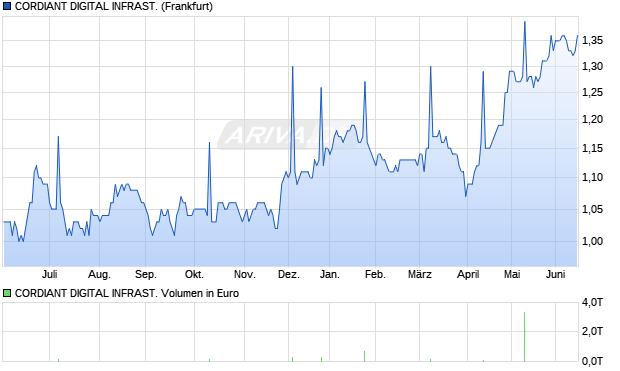Click the chart title CORDIANT DIGITAL INFRAST. (Frankfurt)
620x371 pixels.
click(113, 6)
